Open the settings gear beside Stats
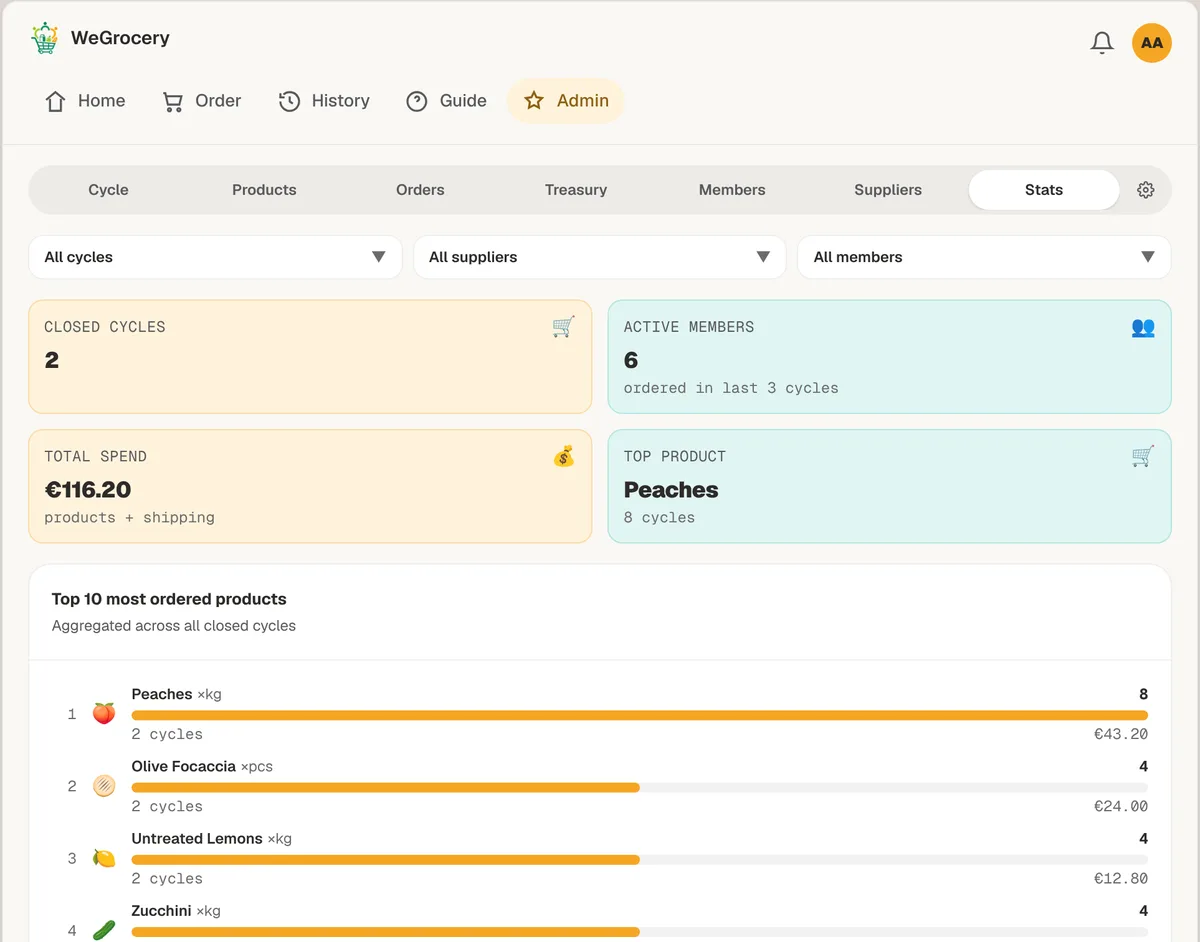This screenshot has width=1200, height=942. click(1146, 190)
